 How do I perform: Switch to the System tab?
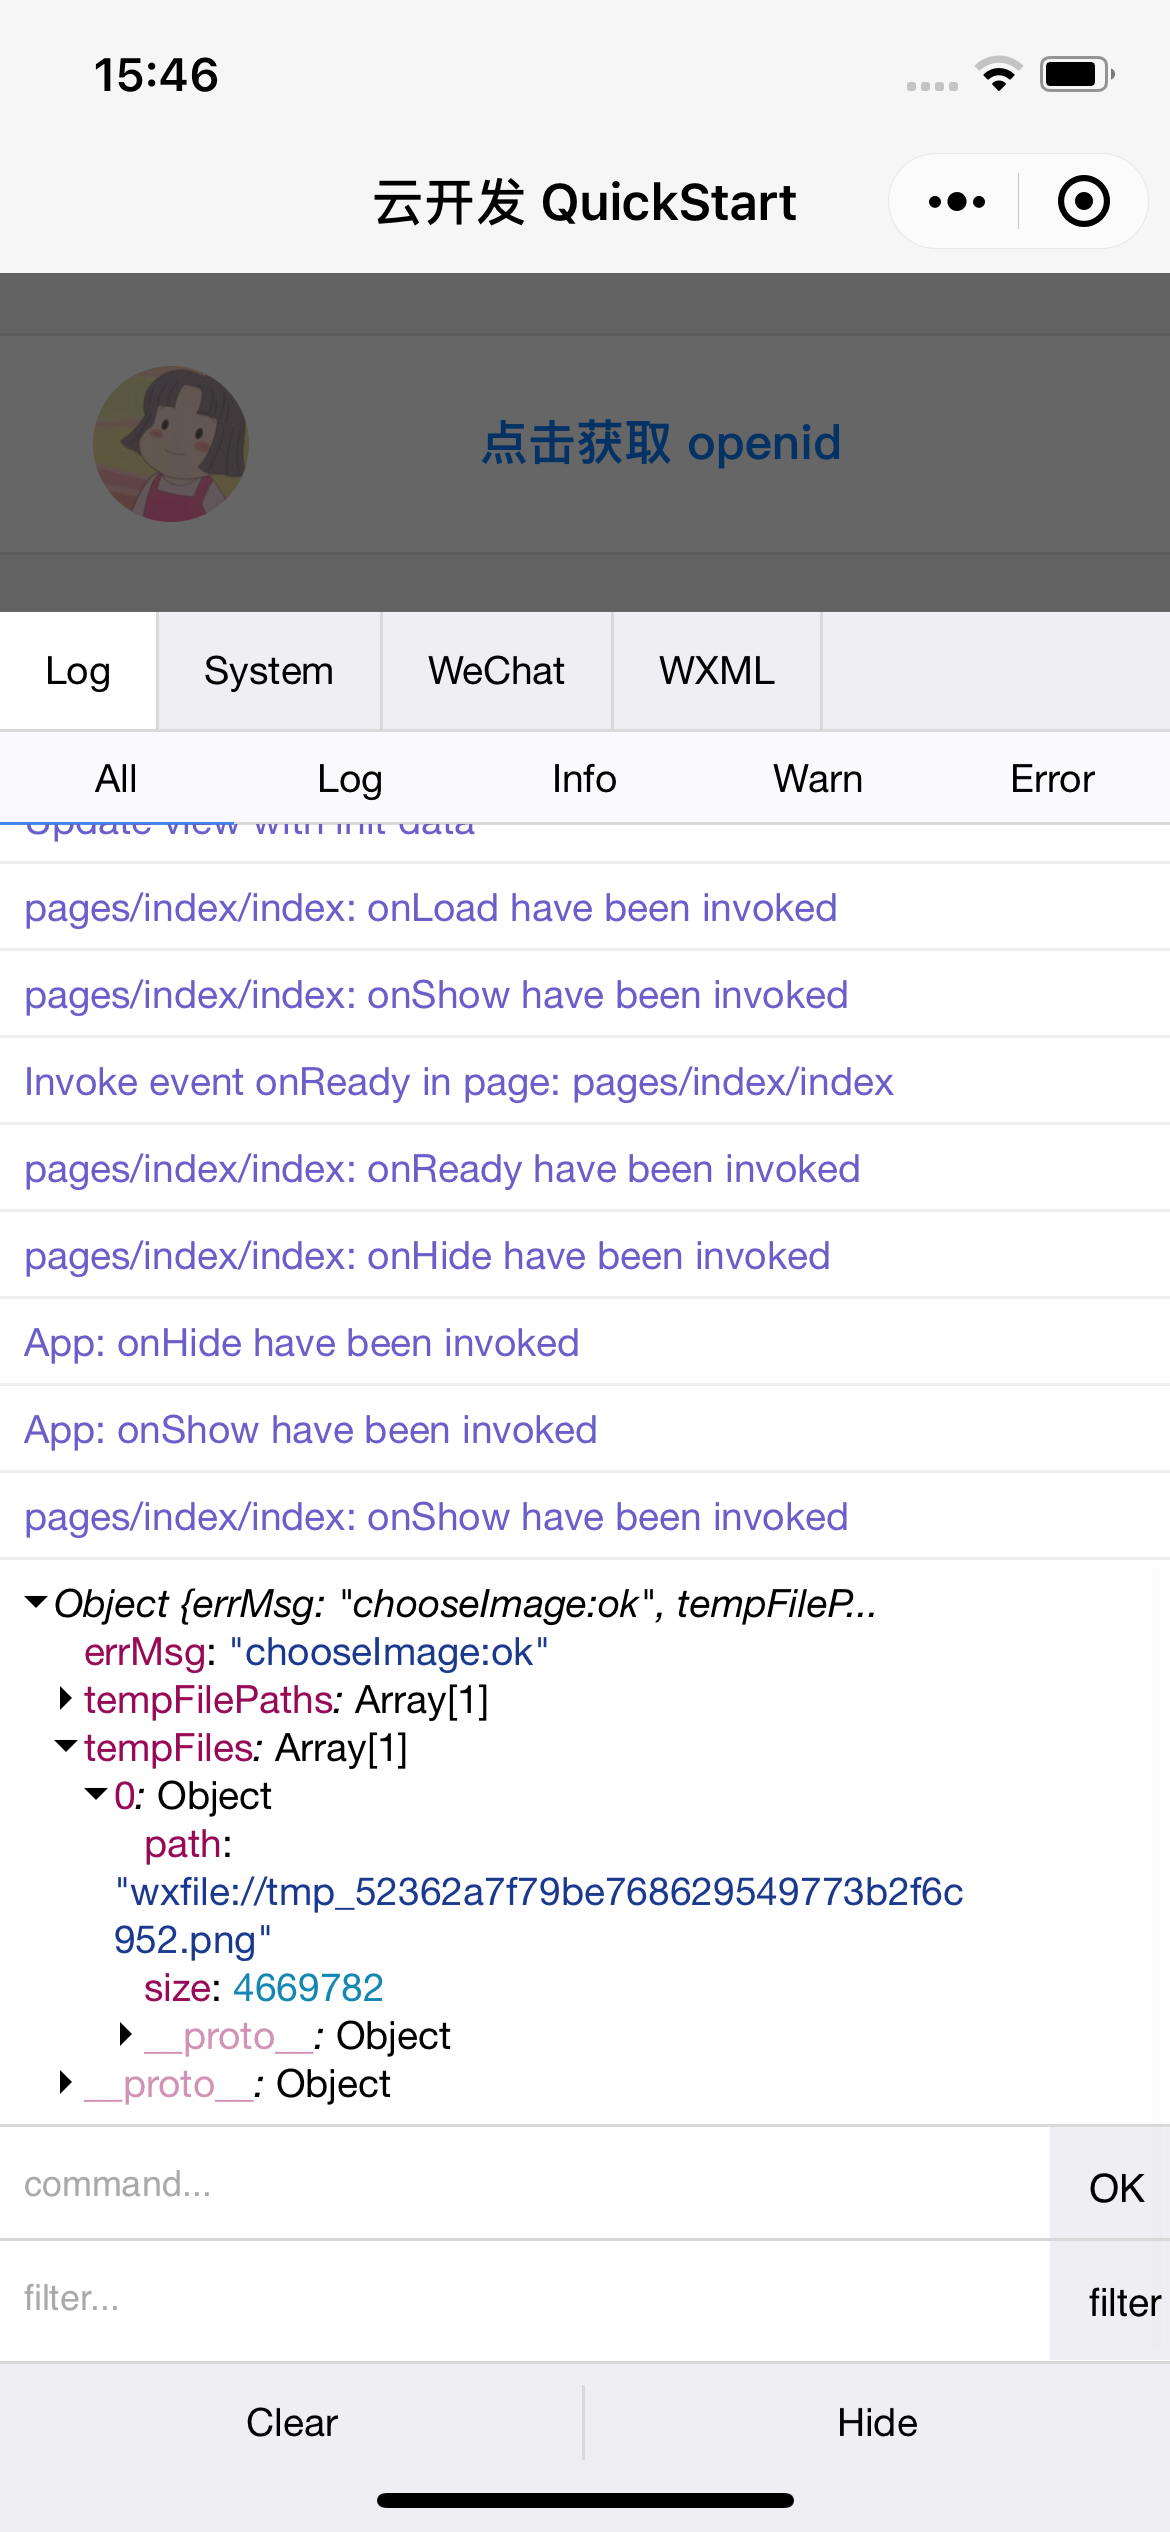pos(269,671)
